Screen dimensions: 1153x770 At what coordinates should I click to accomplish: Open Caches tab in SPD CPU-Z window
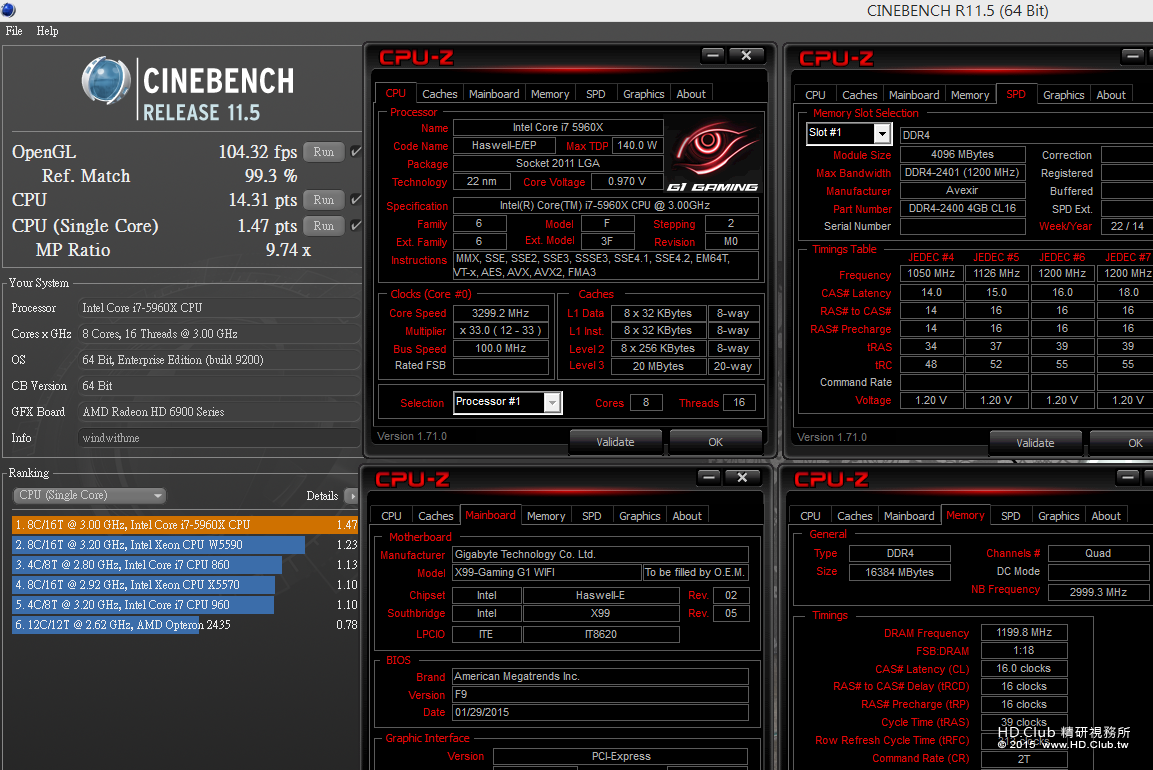point(860,95)
